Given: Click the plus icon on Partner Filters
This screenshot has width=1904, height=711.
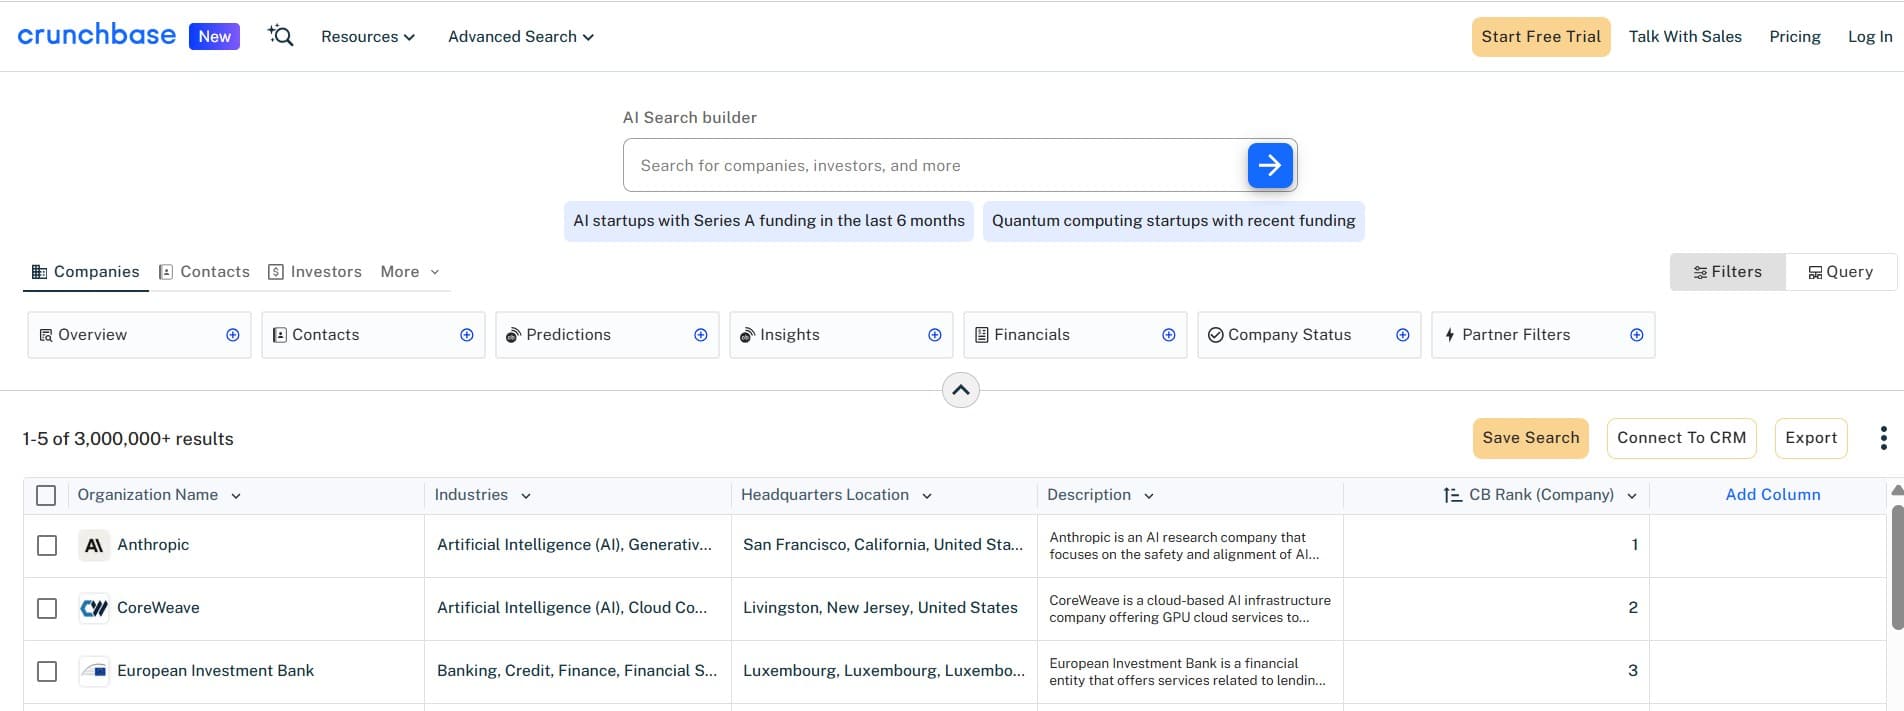Looking at the screenshot, I should (x=1637, y=335).
